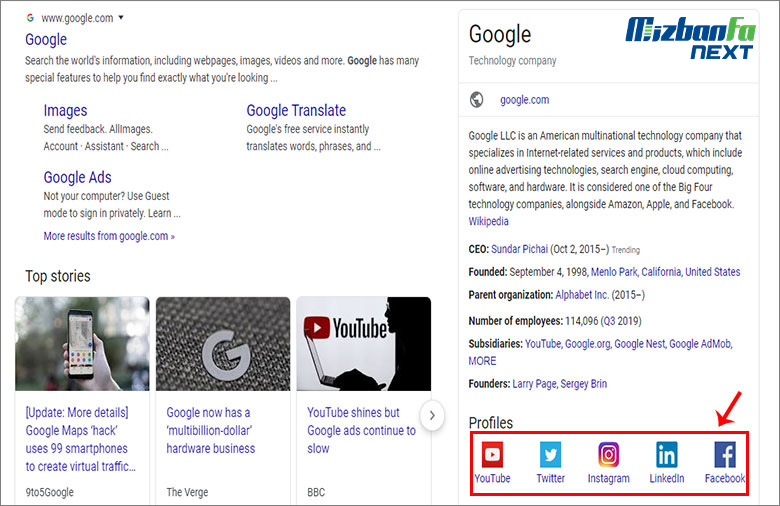Click the globe icon beside google.com
The width and height of the screenshot is (780, 506).
[477, 100]
